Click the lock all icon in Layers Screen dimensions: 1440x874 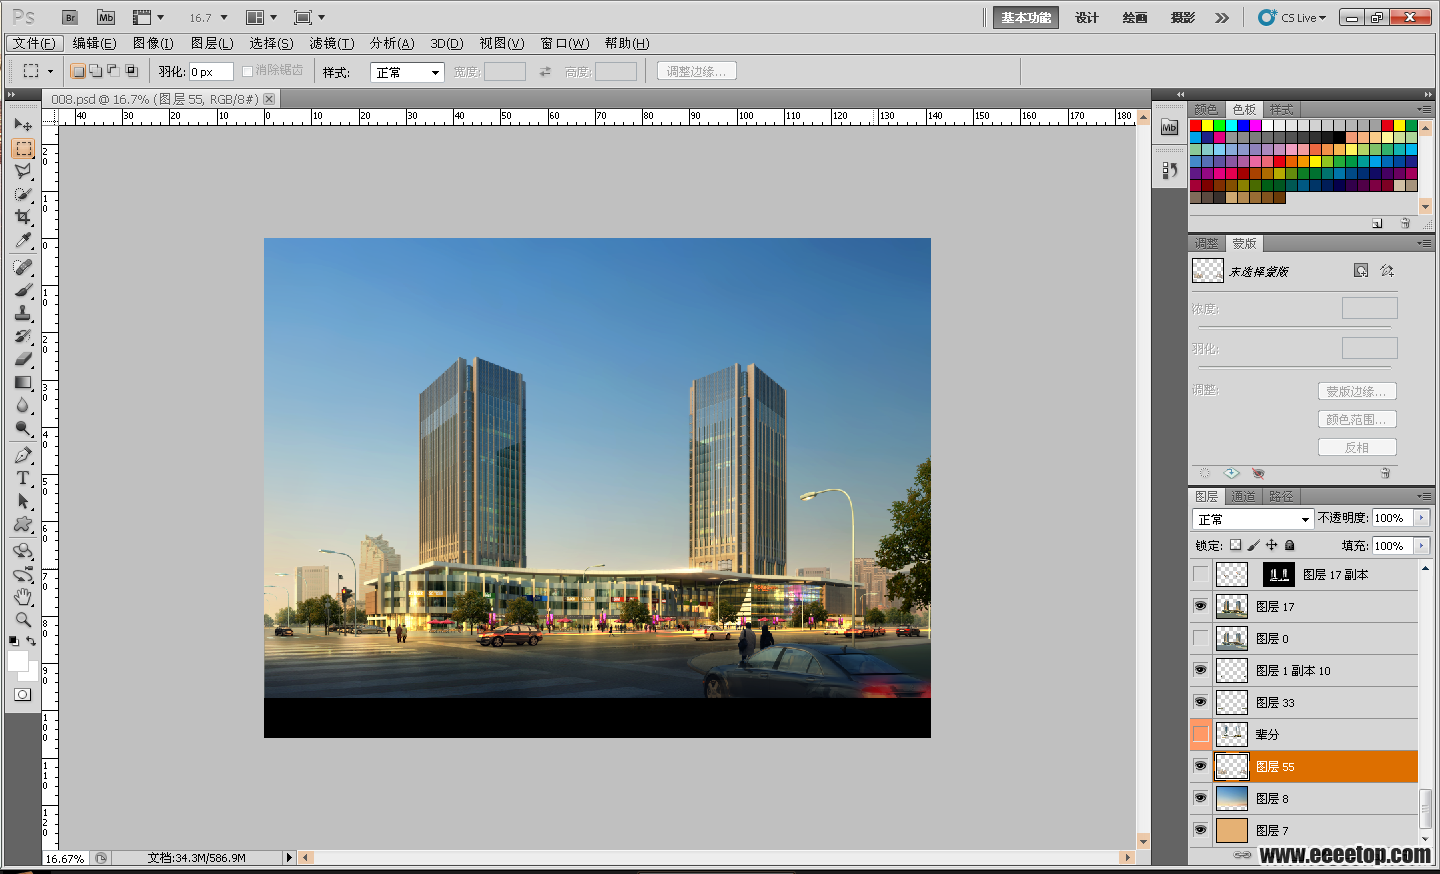(1290, 545)
